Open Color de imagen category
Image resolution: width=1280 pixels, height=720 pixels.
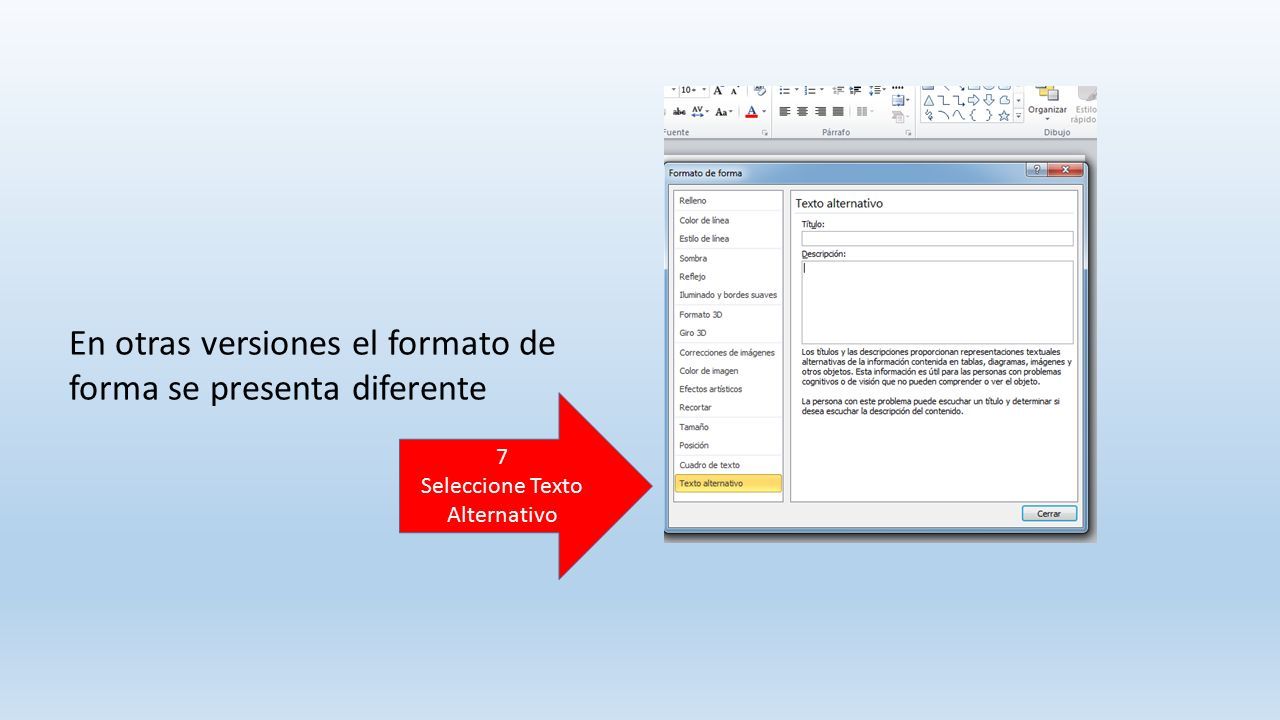[x=728, y=371]
